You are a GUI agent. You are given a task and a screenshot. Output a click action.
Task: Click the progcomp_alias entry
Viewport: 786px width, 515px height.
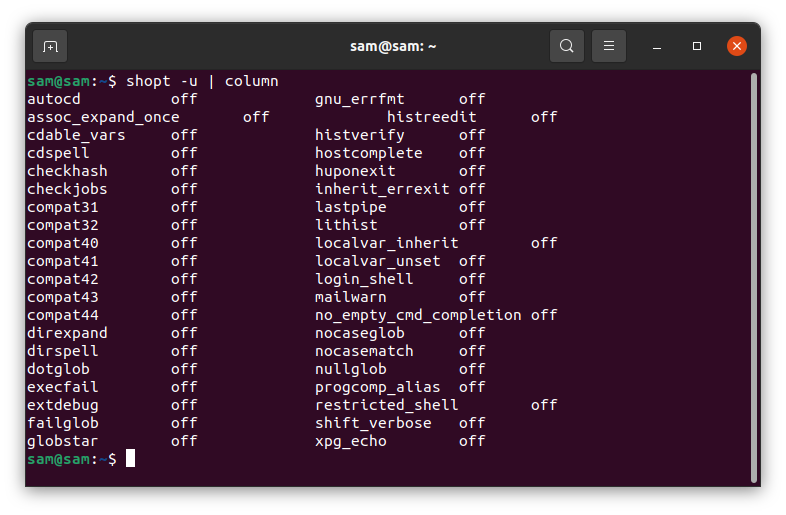pos(372,387)
